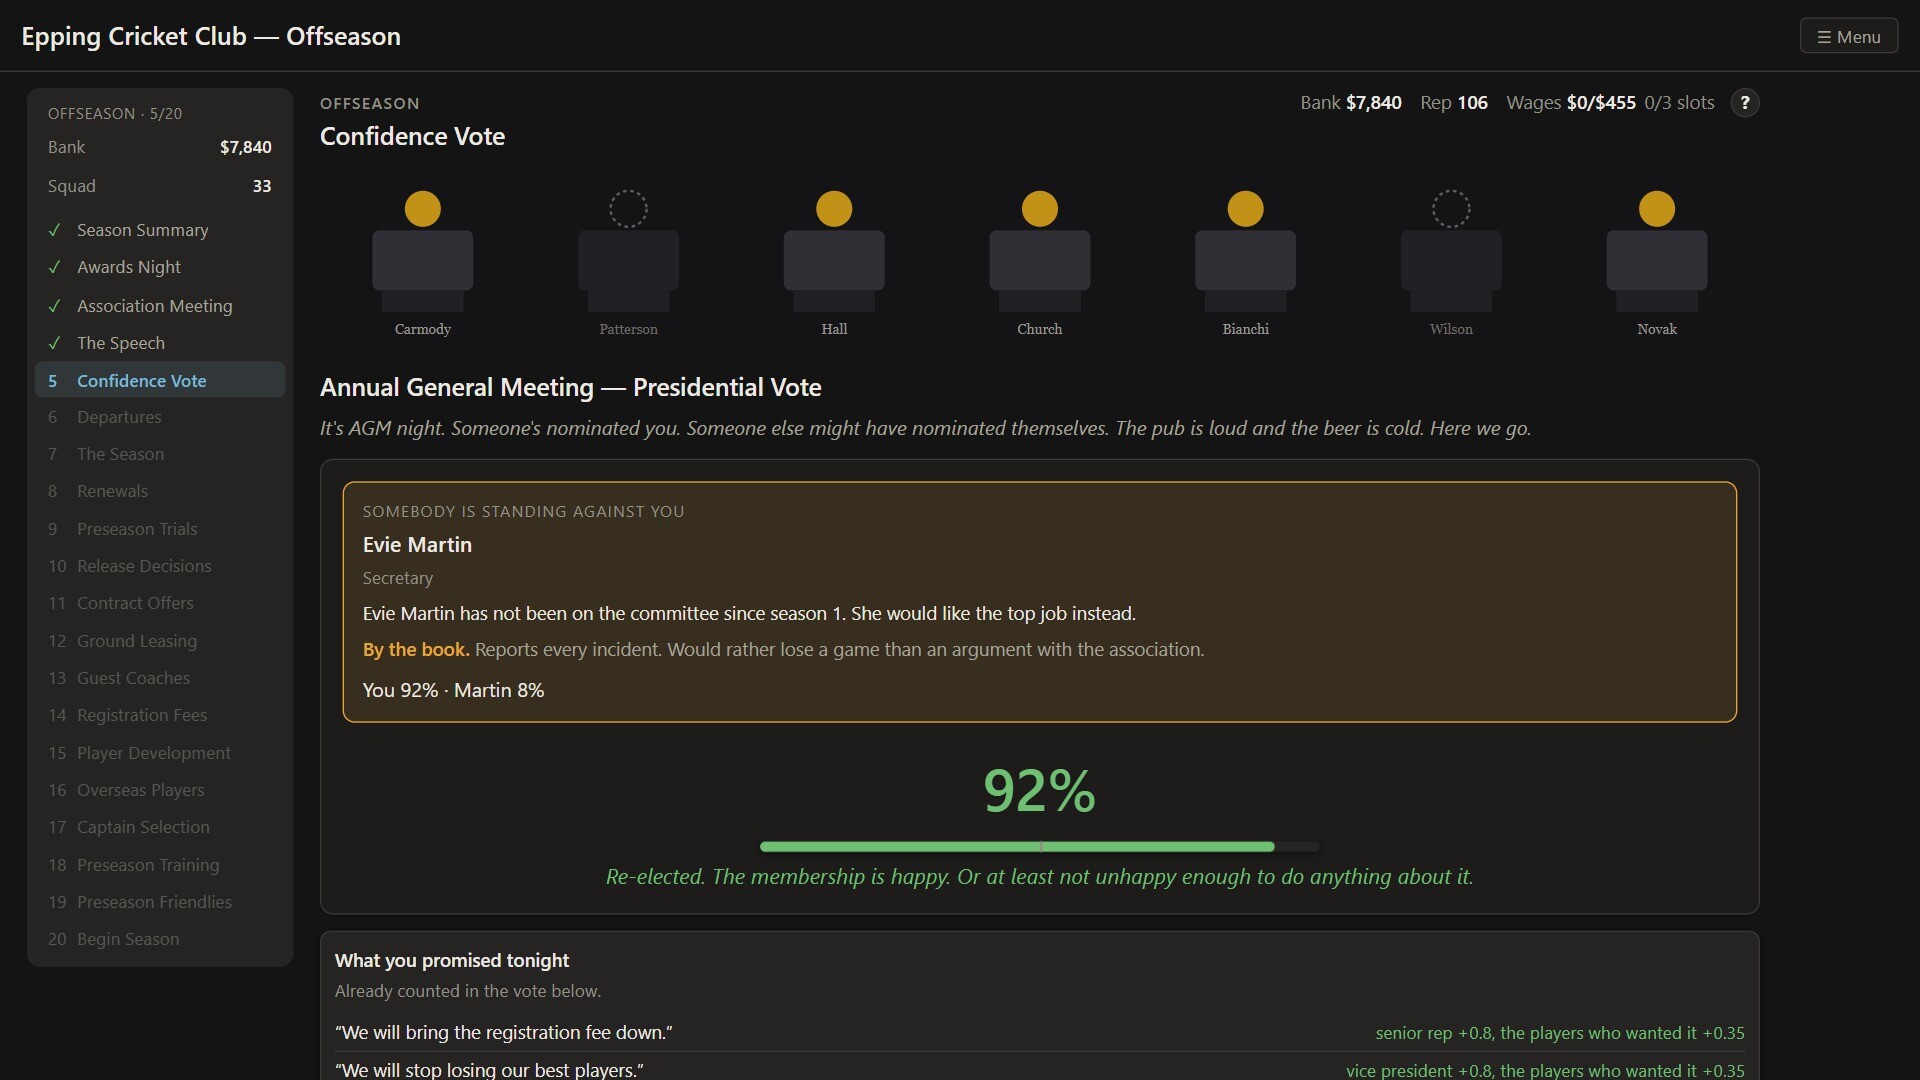Open the Departures step
The image size is (1920, 1080).
160,417
